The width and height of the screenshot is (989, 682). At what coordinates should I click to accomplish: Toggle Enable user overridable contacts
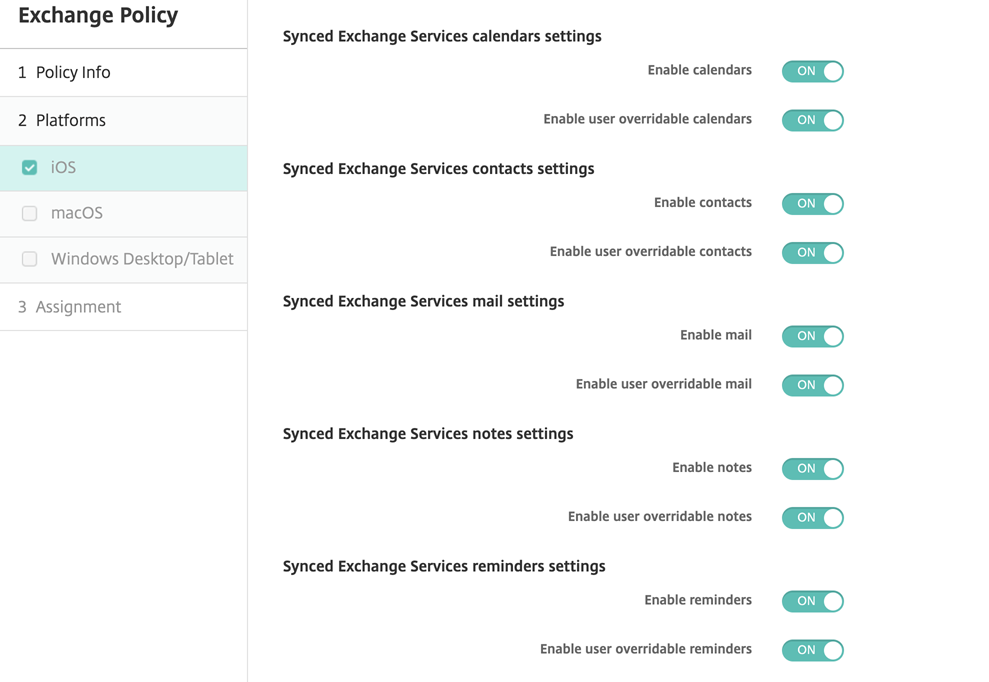click(x=812, y=253)
